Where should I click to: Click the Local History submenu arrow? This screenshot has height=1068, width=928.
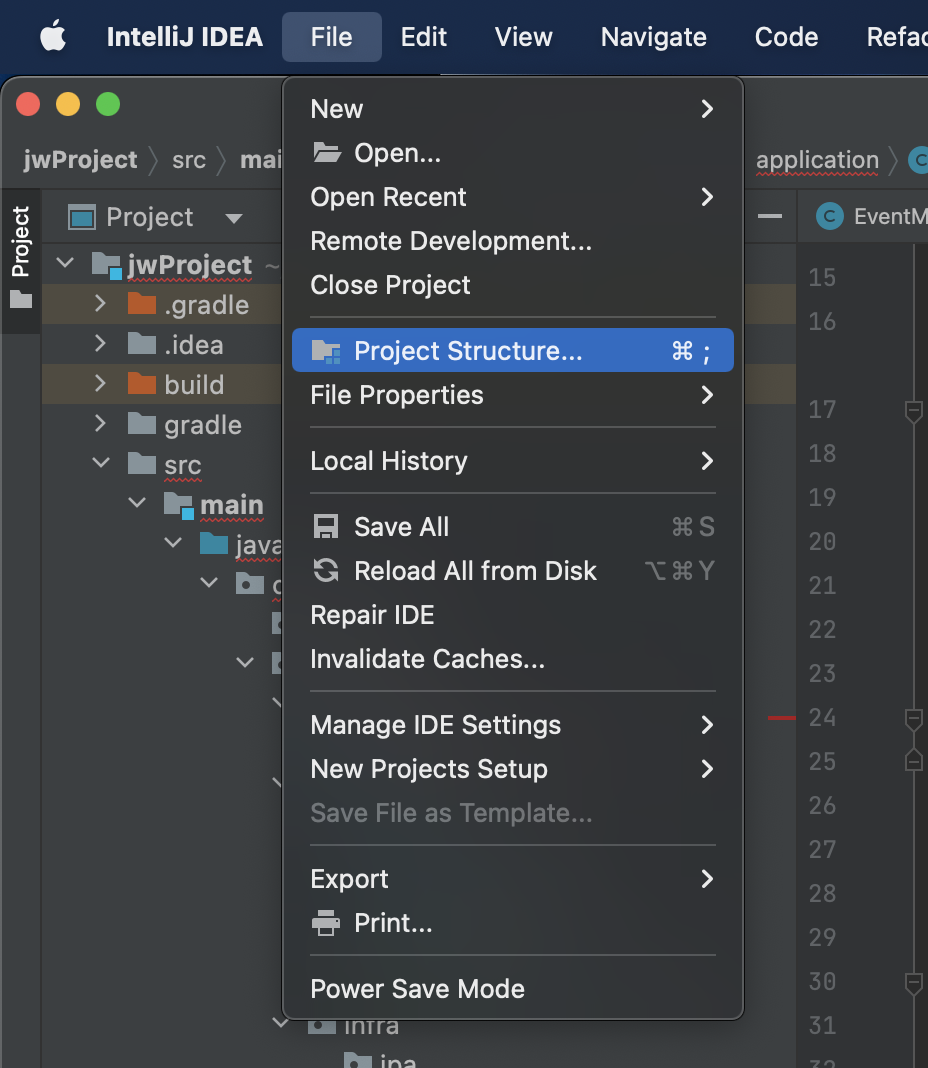tap(707, 461)
